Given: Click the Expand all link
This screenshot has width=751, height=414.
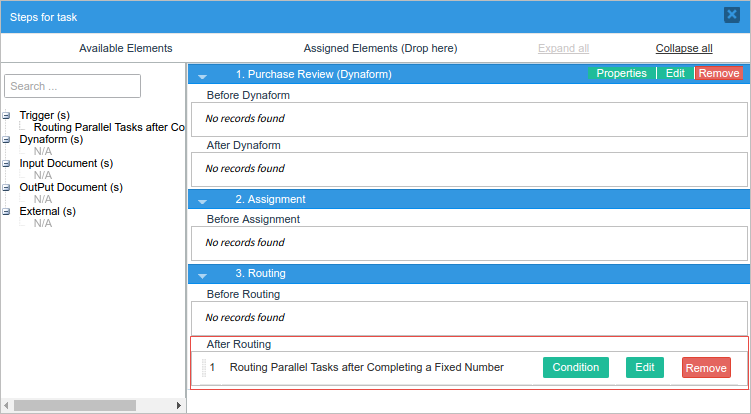Looking at the screenshot, I should tap(563, 48).
